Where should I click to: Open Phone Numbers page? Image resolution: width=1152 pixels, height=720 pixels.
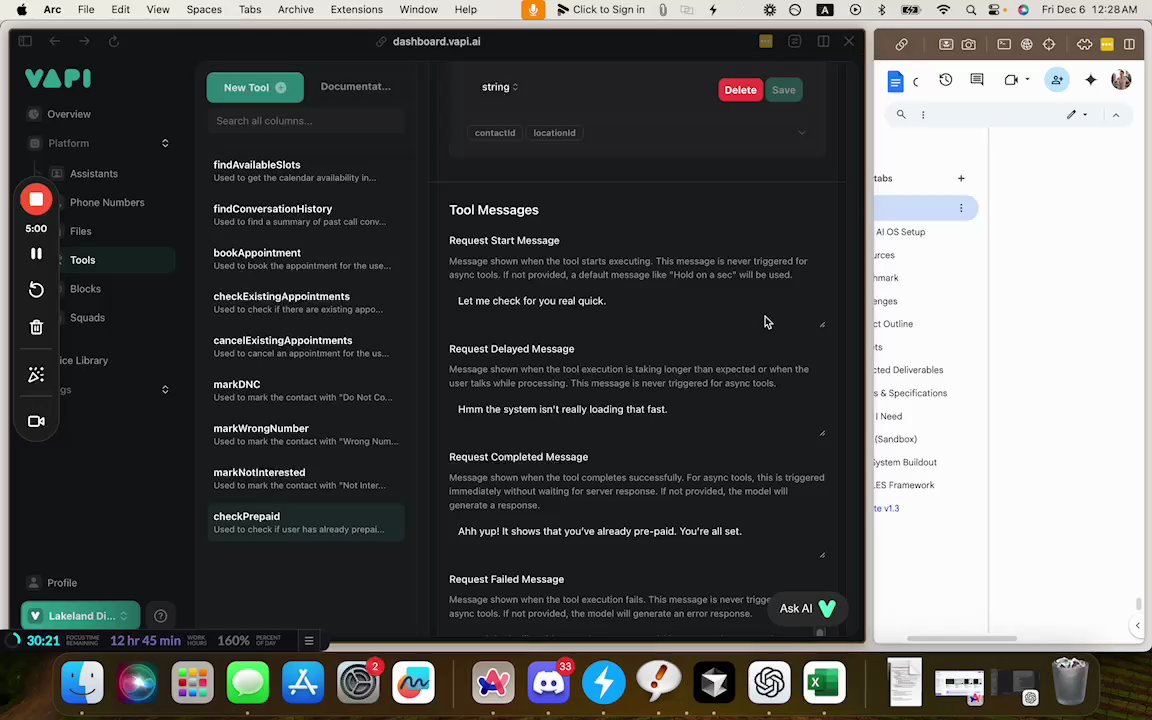[x=107, y=202]
